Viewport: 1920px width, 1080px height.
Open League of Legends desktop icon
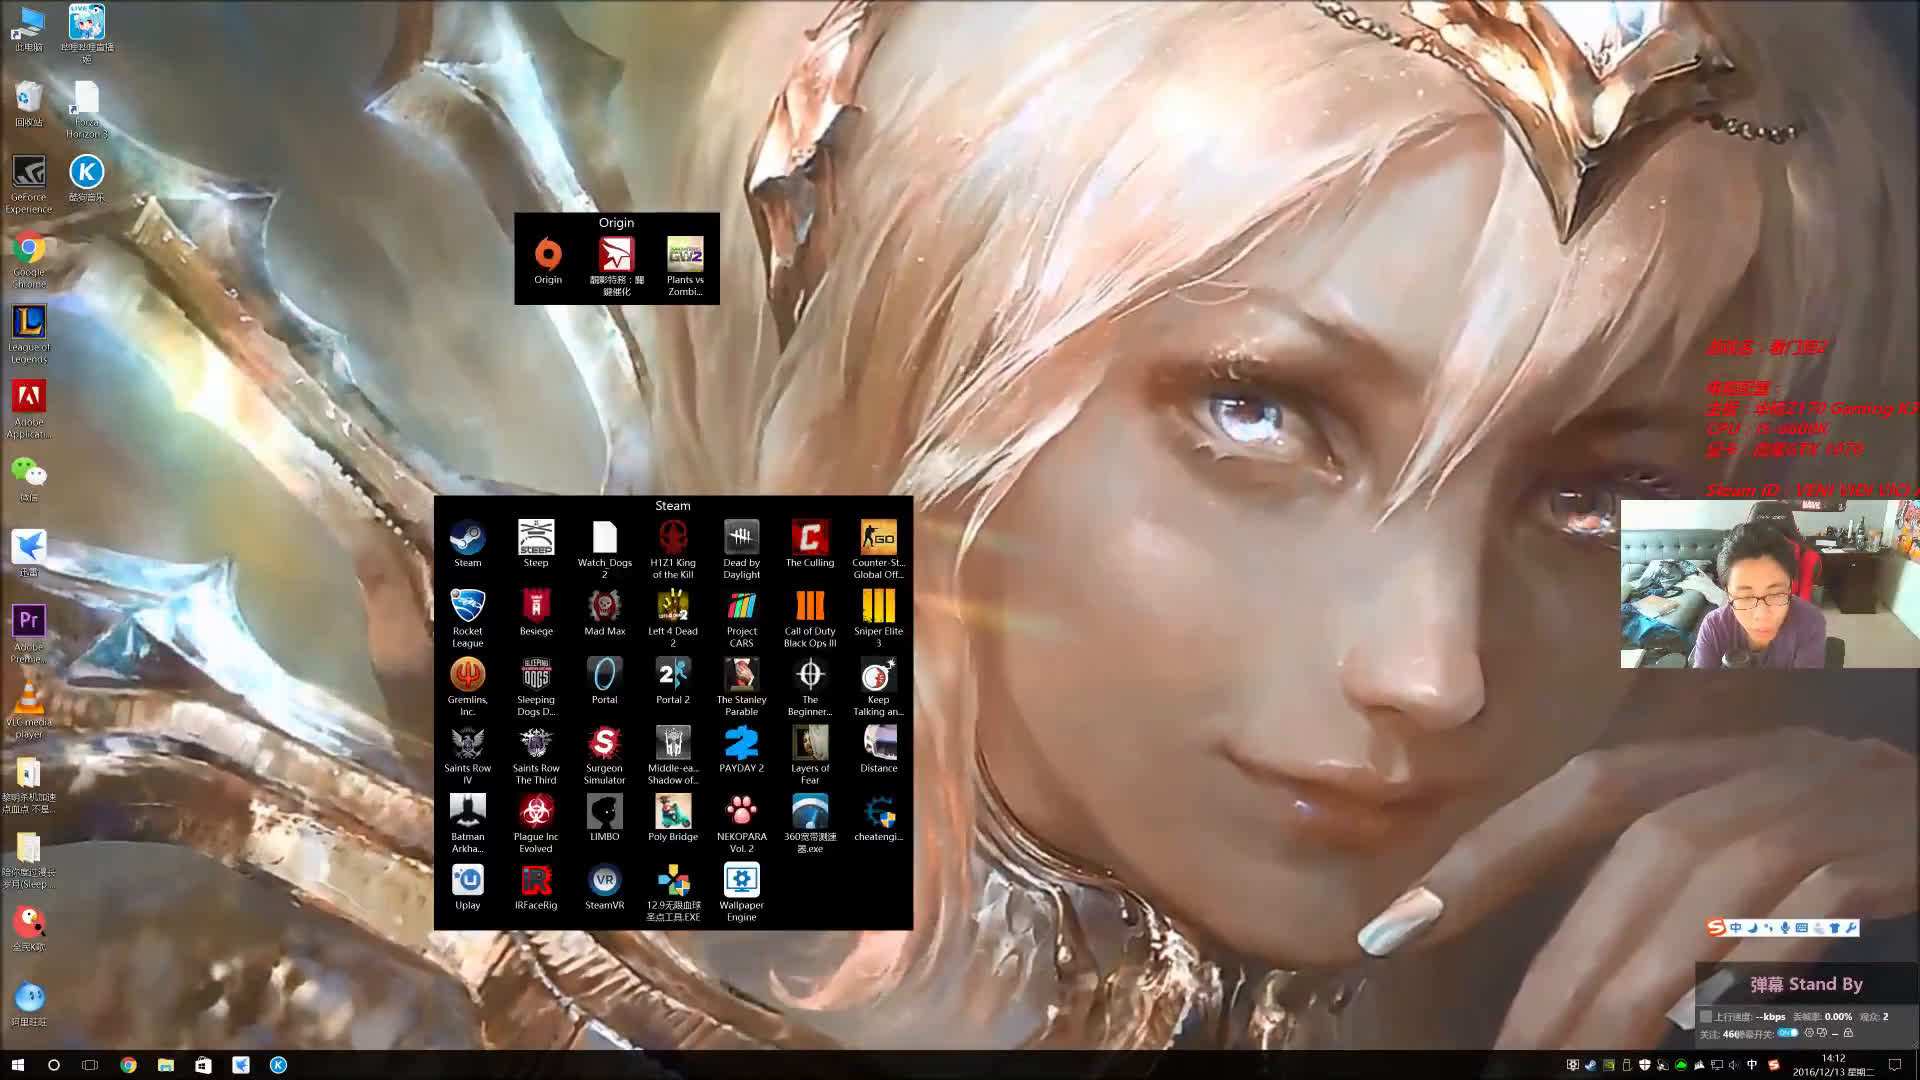coord(29,335)
